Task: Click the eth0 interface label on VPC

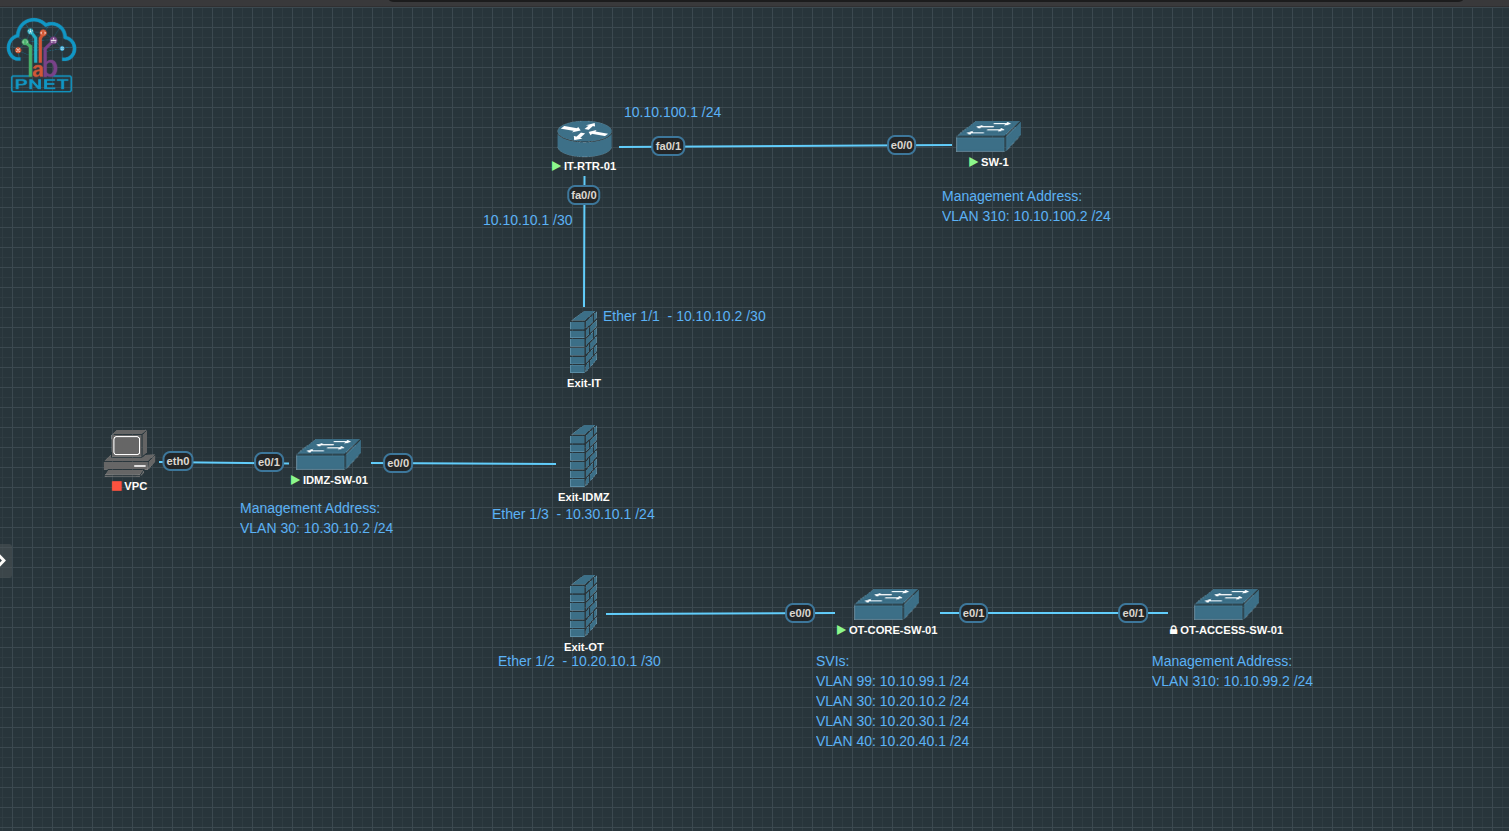Action: tap(178, 461)
